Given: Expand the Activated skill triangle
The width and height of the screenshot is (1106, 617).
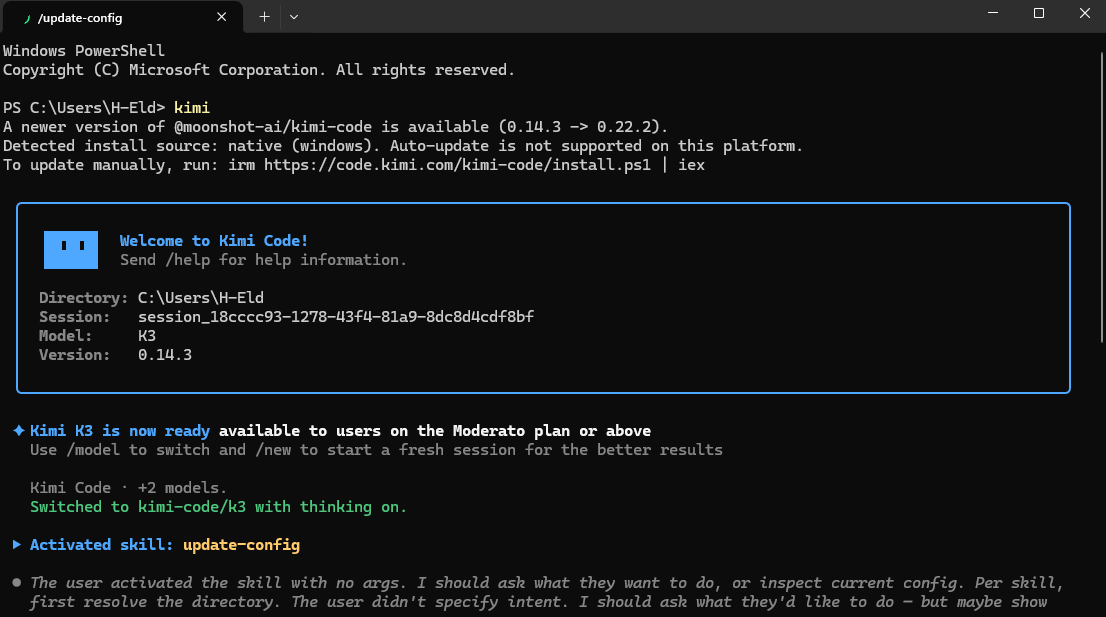Looking at the screenshot, I should [17, 544].
